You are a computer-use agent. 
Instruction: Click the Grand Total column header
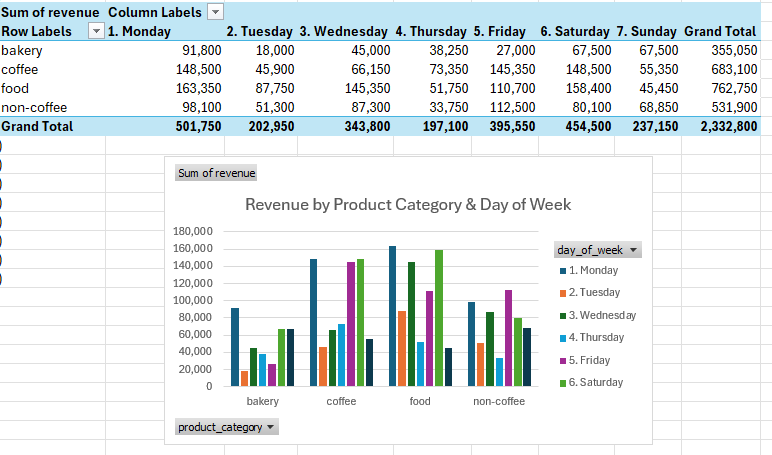point(719,31)
